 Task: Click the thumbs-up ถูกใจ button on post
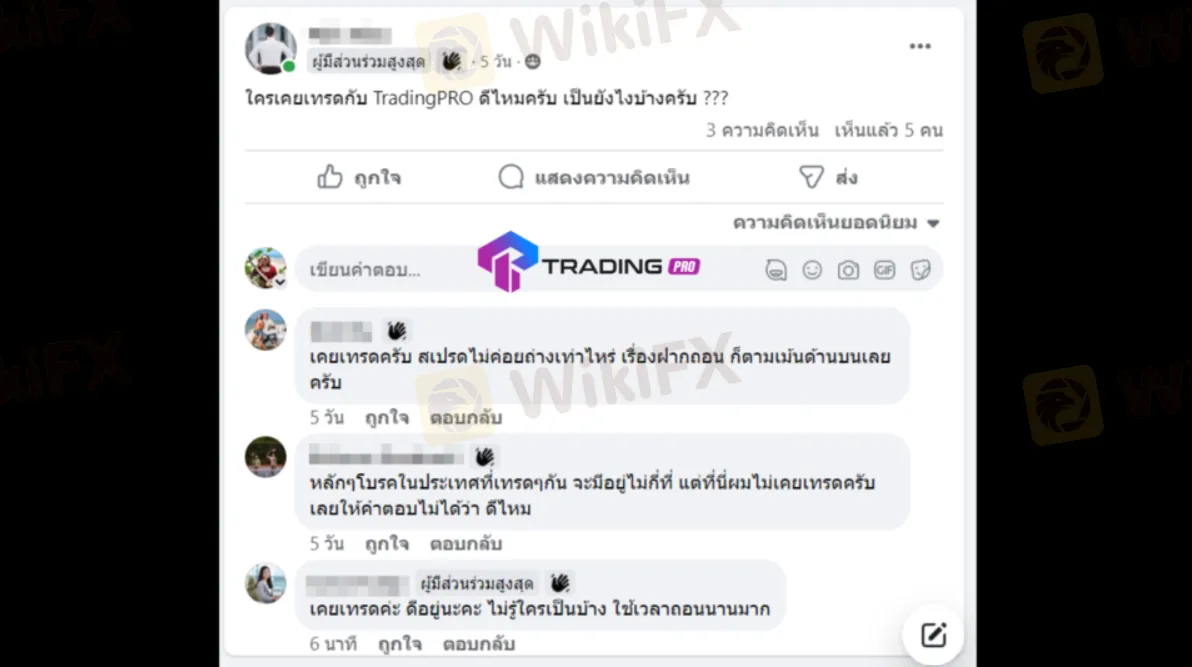(359, 177)
